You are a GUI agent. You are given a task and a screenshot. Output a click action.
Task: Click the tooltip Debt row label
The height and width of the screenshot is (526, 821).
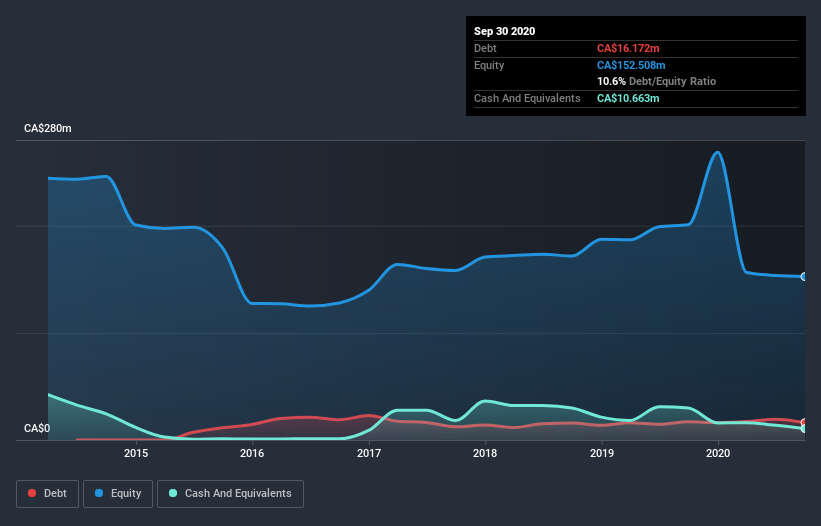click(x=485, y=48)
